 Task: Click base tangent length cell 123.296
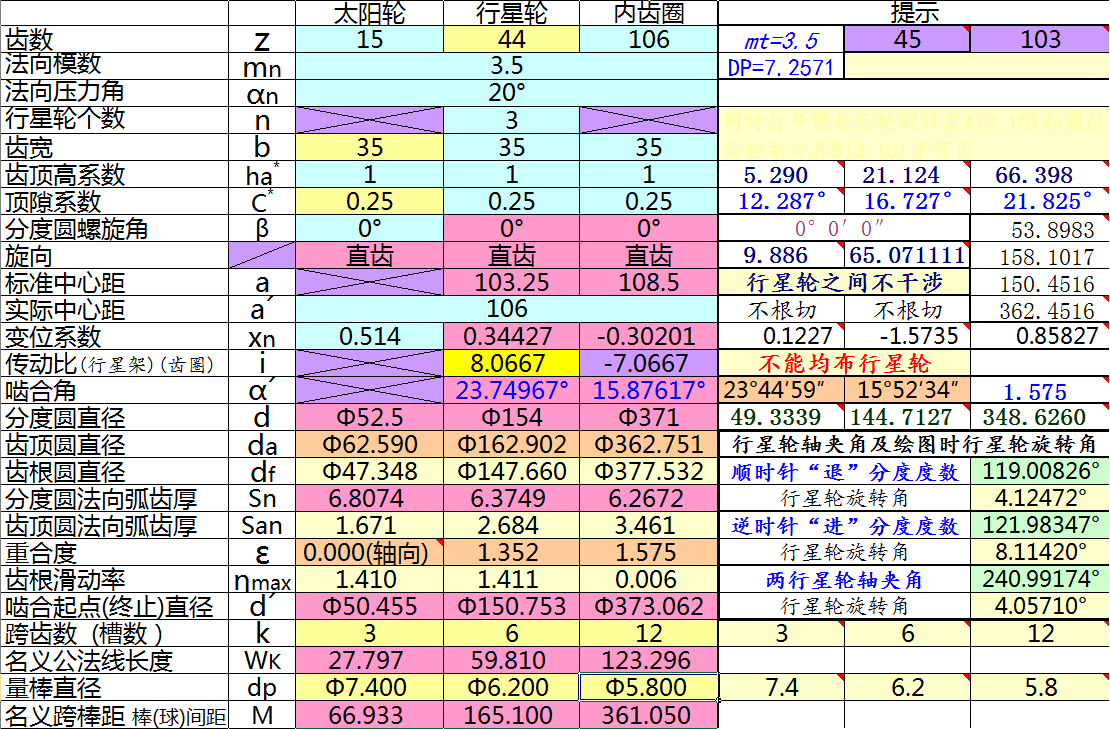648,660
